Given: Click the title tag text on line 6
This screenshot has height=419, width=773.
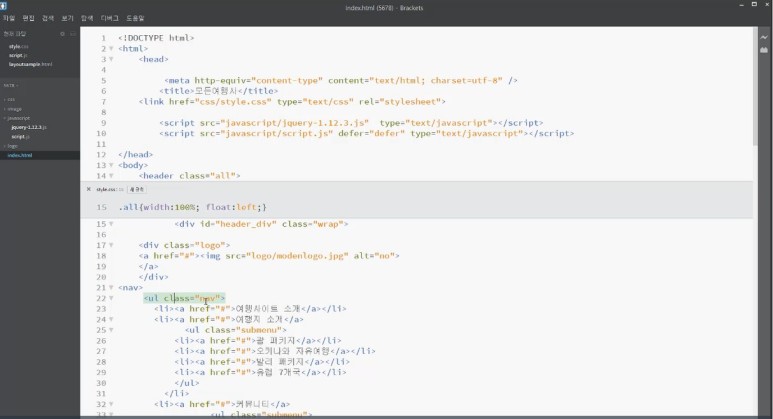Looking at the screenshot, I should click(x=218, y=91).
